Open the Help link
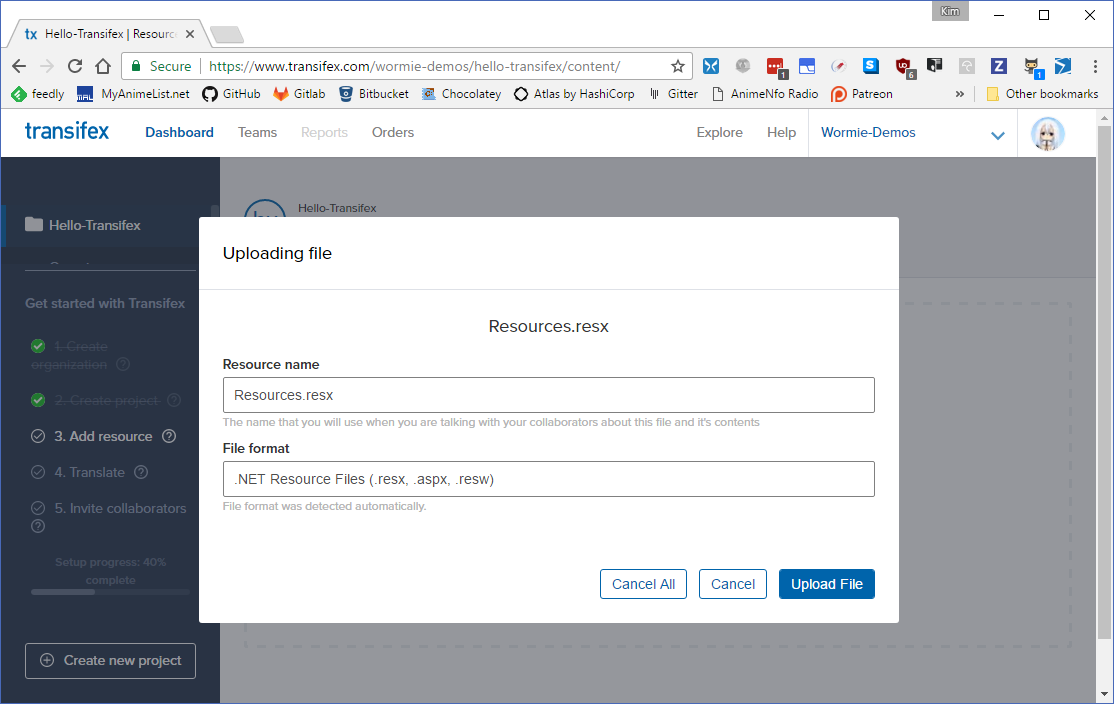 tap(782, 132)
